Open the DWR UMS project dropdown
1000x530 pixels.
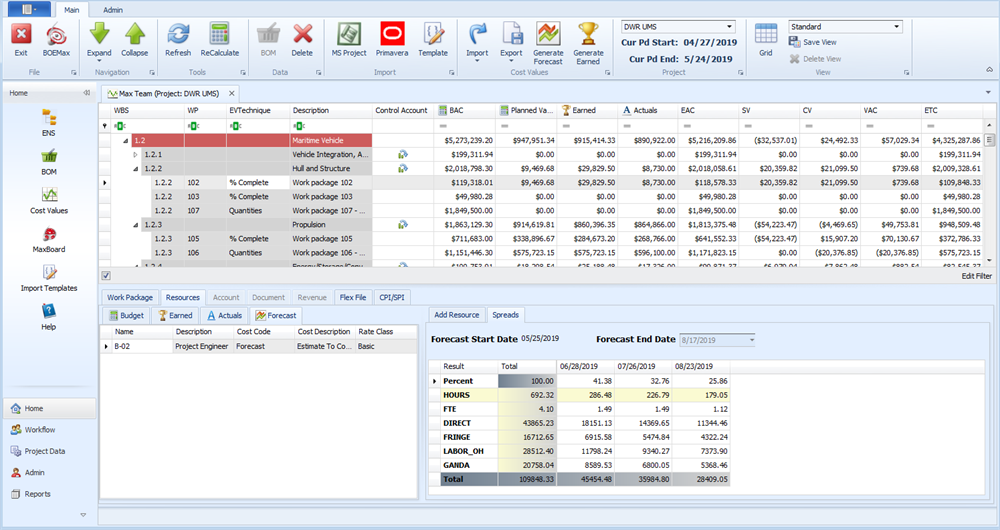729,26
